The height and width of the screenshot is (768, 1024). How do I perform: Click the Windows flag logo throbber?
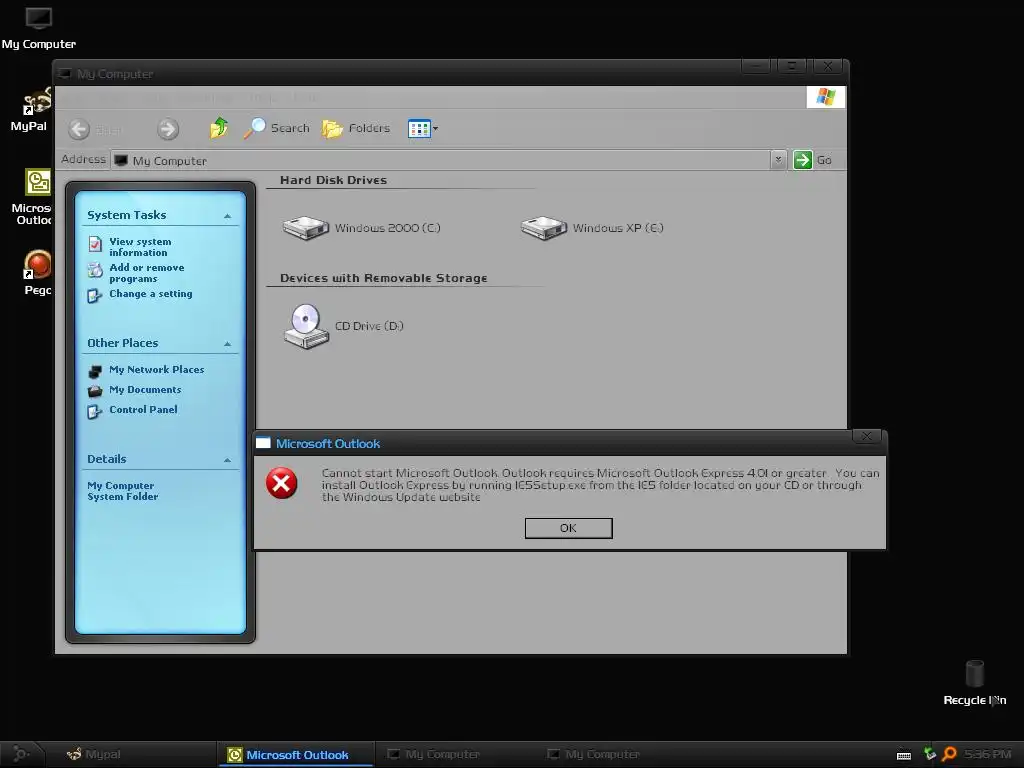tap(825, 97)
